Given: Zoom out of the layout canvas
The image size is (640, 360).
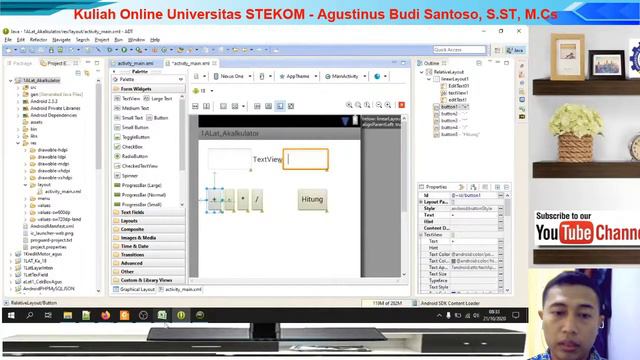Looking at the screenshot, I should (x=379, y=105).
